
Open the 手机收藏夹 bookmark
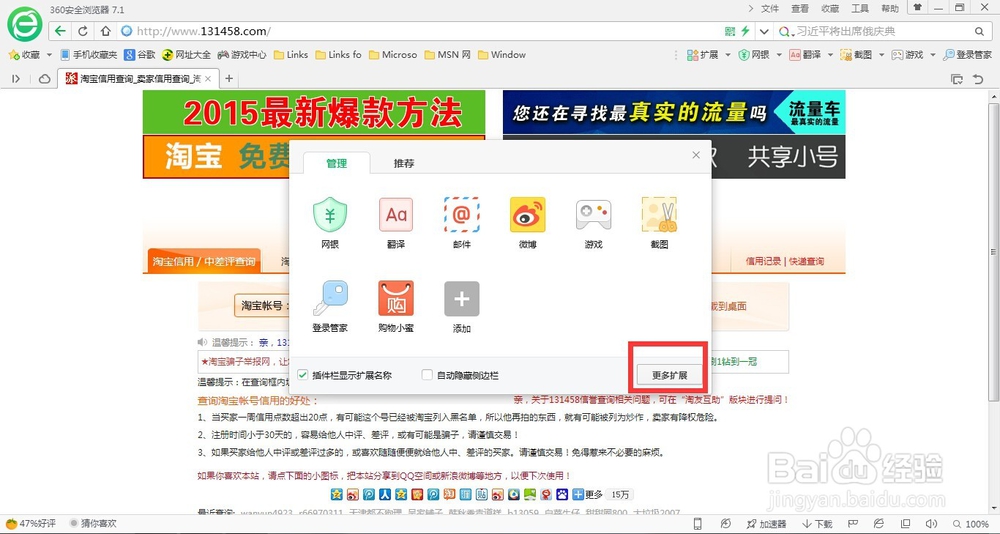pos(89,55)
